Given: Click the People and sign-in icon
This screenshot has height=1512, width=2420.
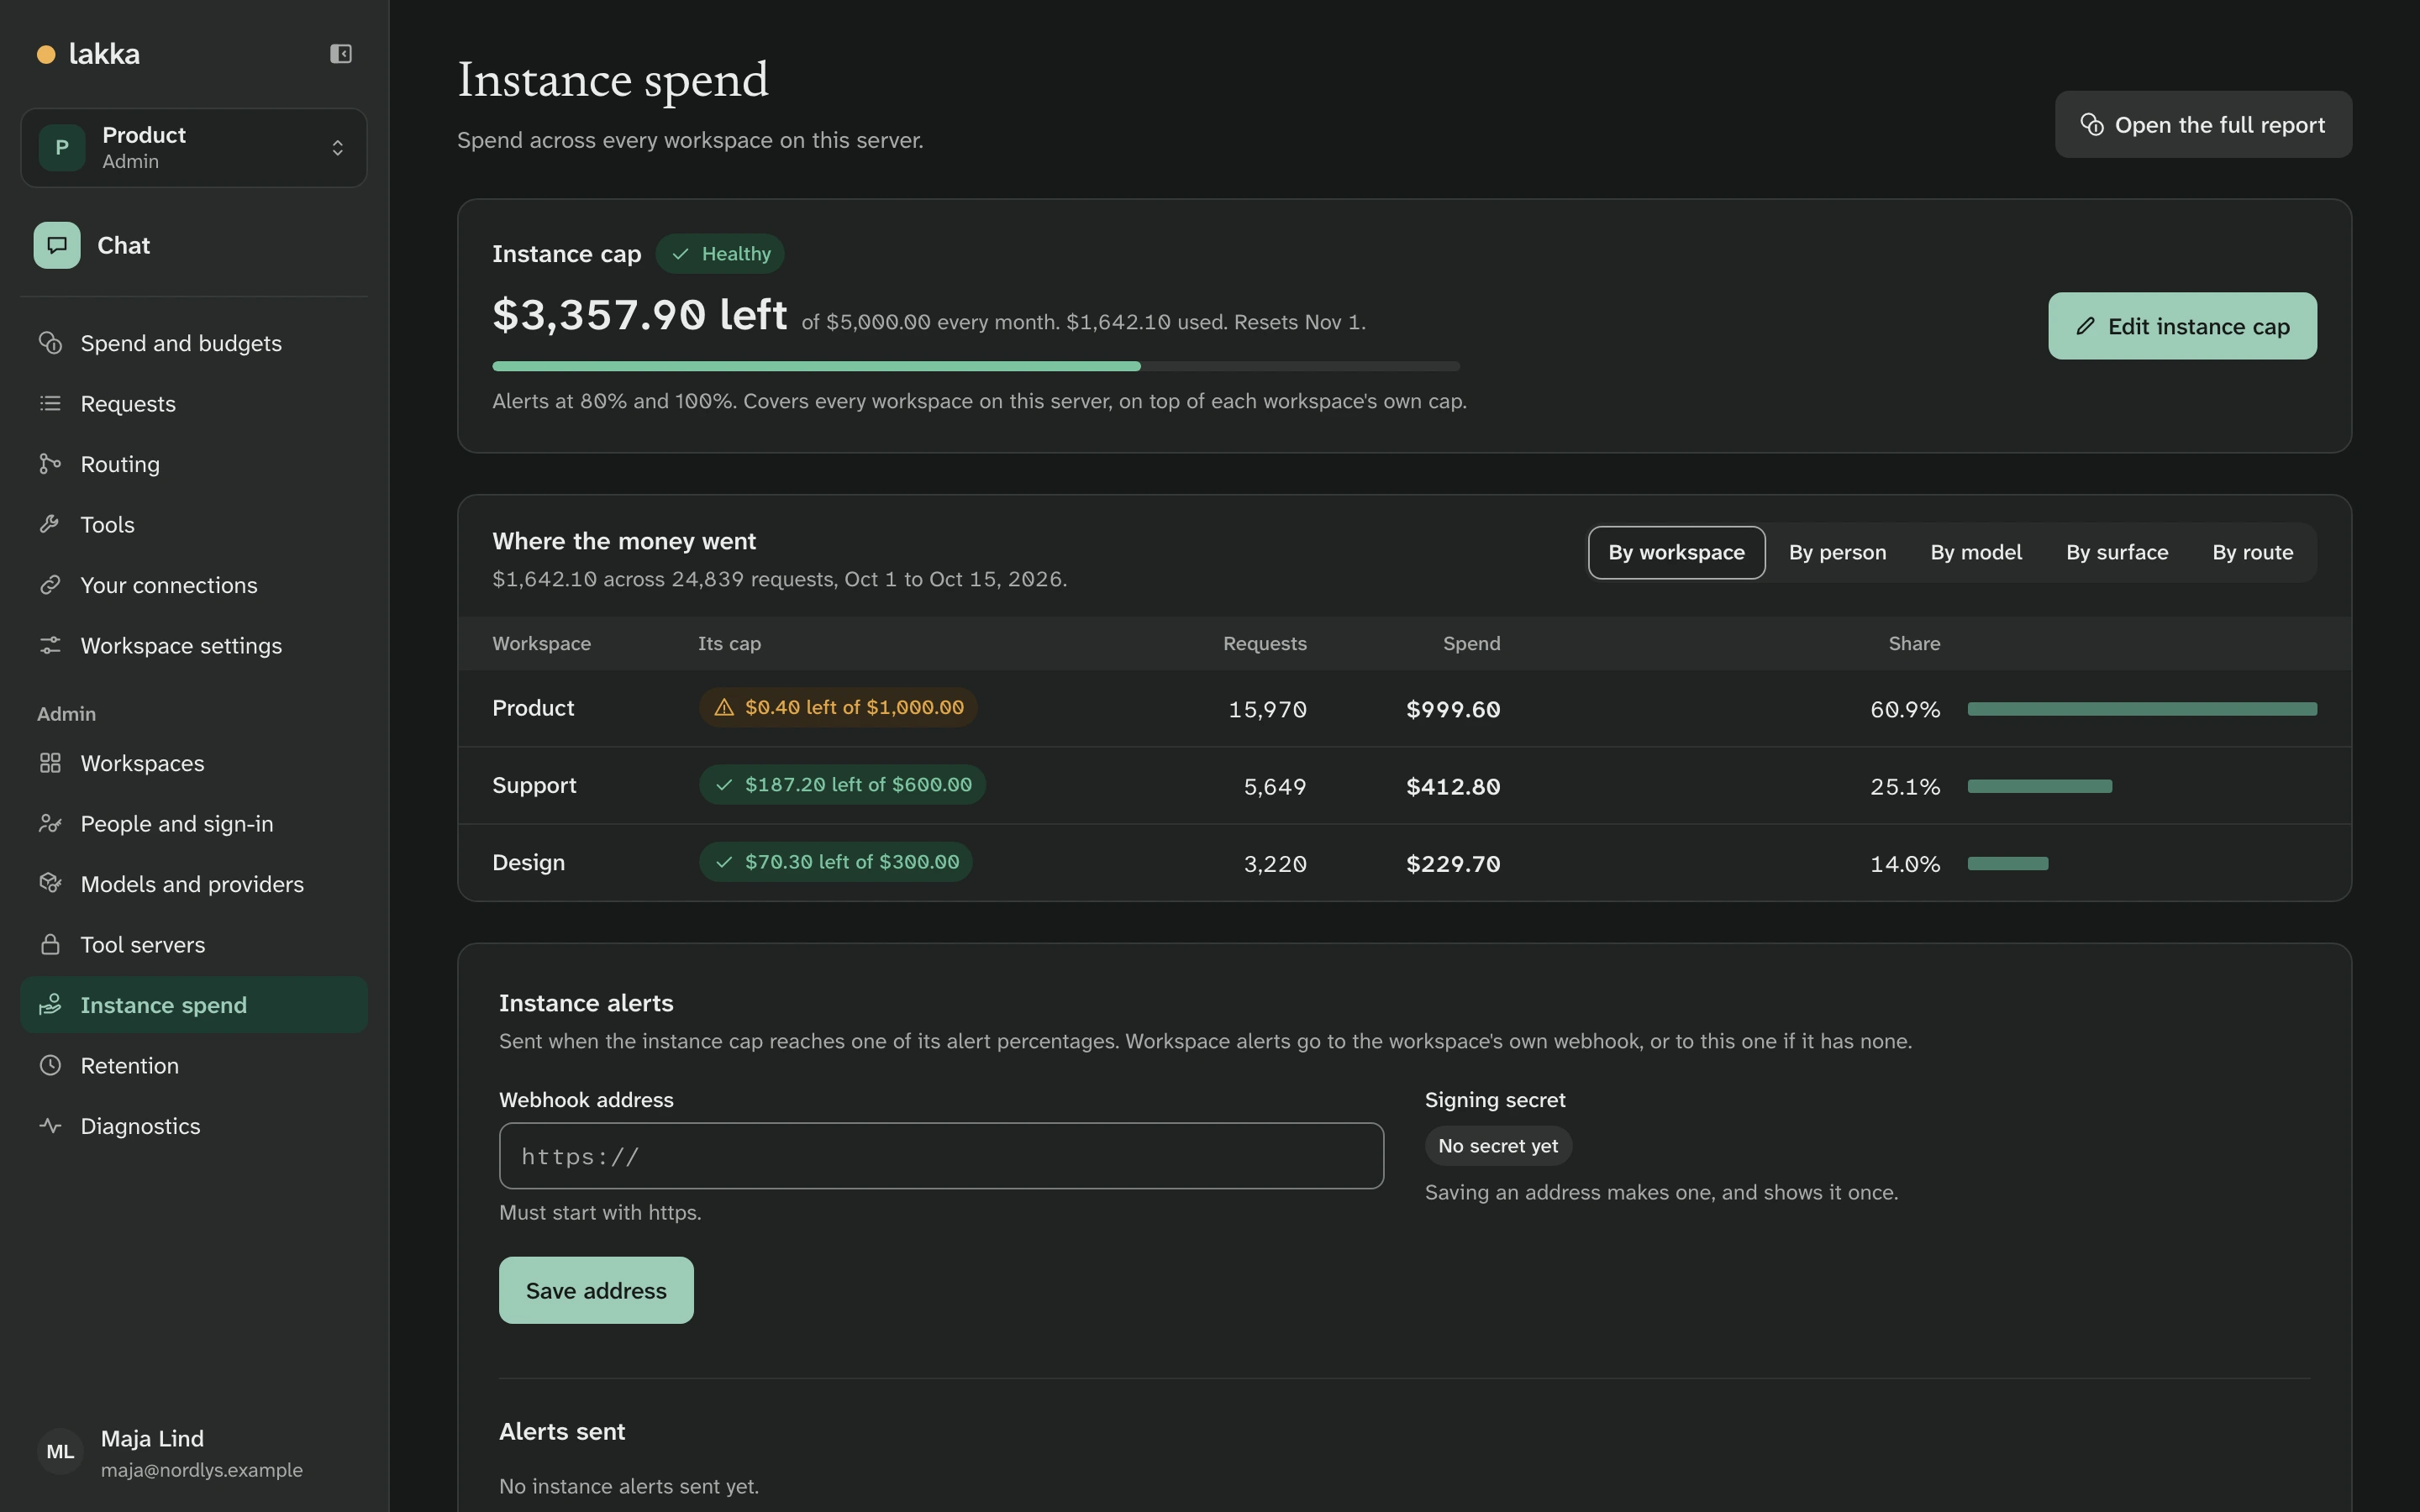Looking at the screenshot, I should pos(50,823).
